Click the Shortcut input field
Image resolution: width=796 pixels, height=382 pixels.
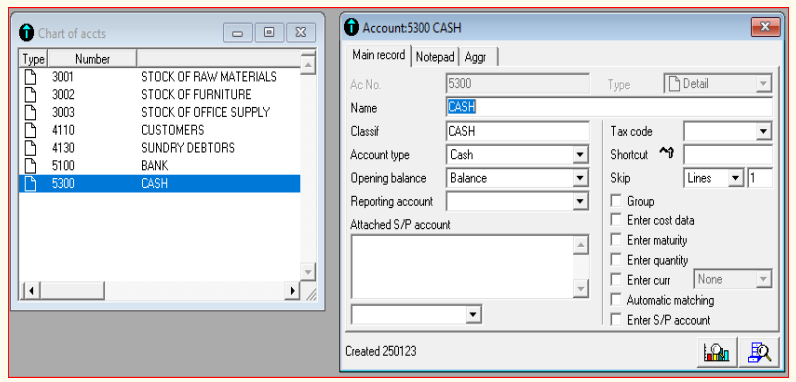728,154
